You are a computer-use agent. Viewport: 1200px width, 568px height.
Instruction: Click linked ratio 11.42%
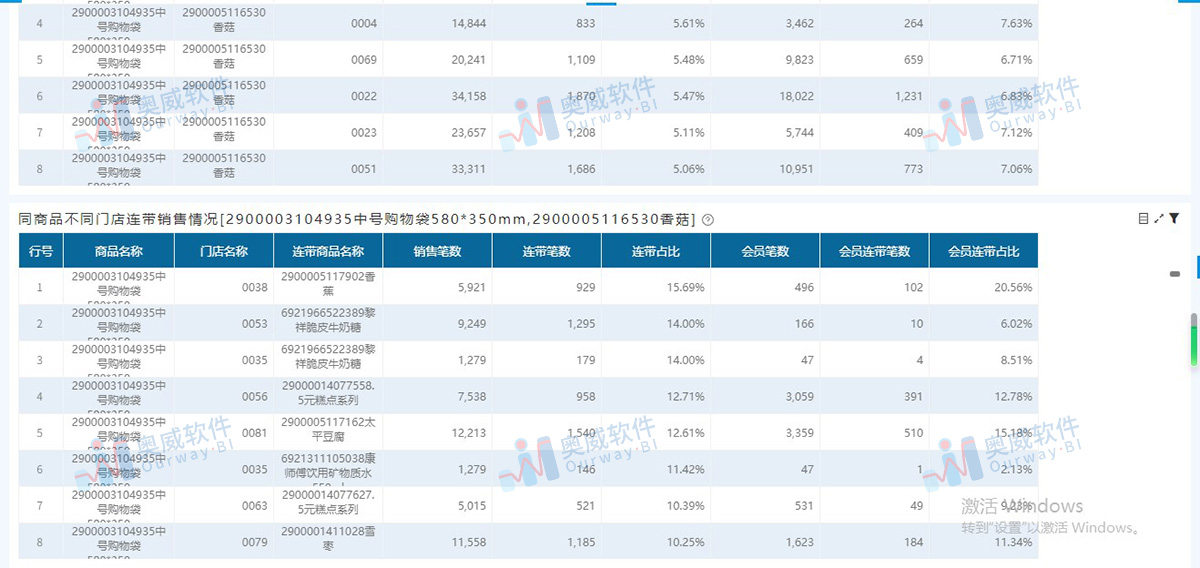687,469
